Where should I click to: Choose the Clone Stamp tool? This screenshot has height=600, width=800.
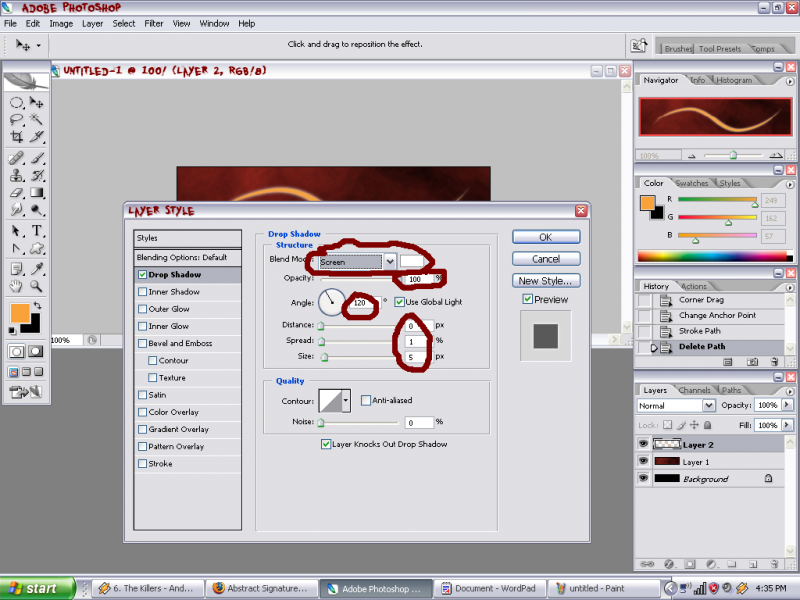pos(16,176)
